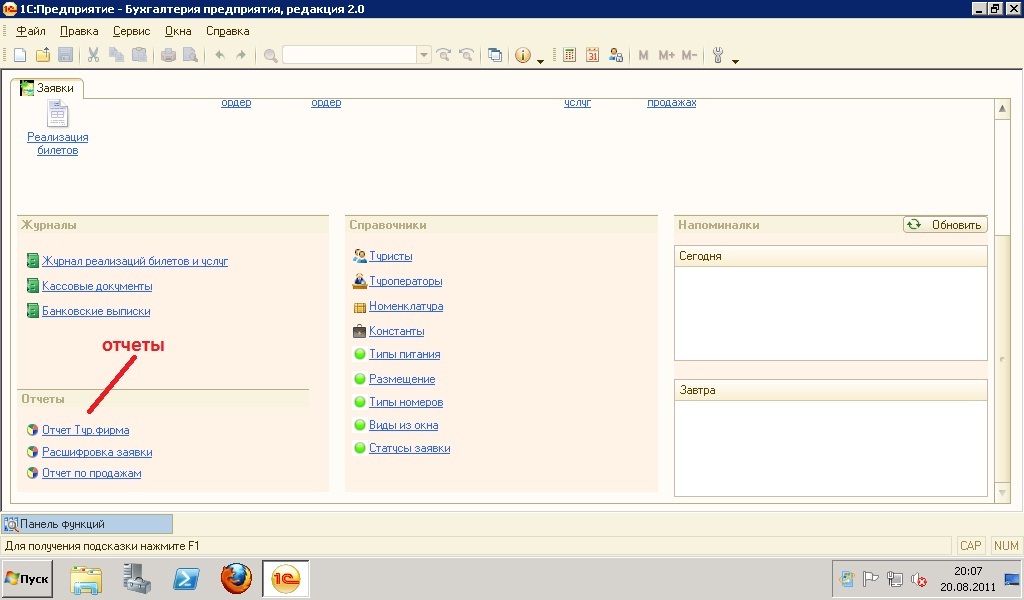Open the Виды из окна link

point(403,425)
